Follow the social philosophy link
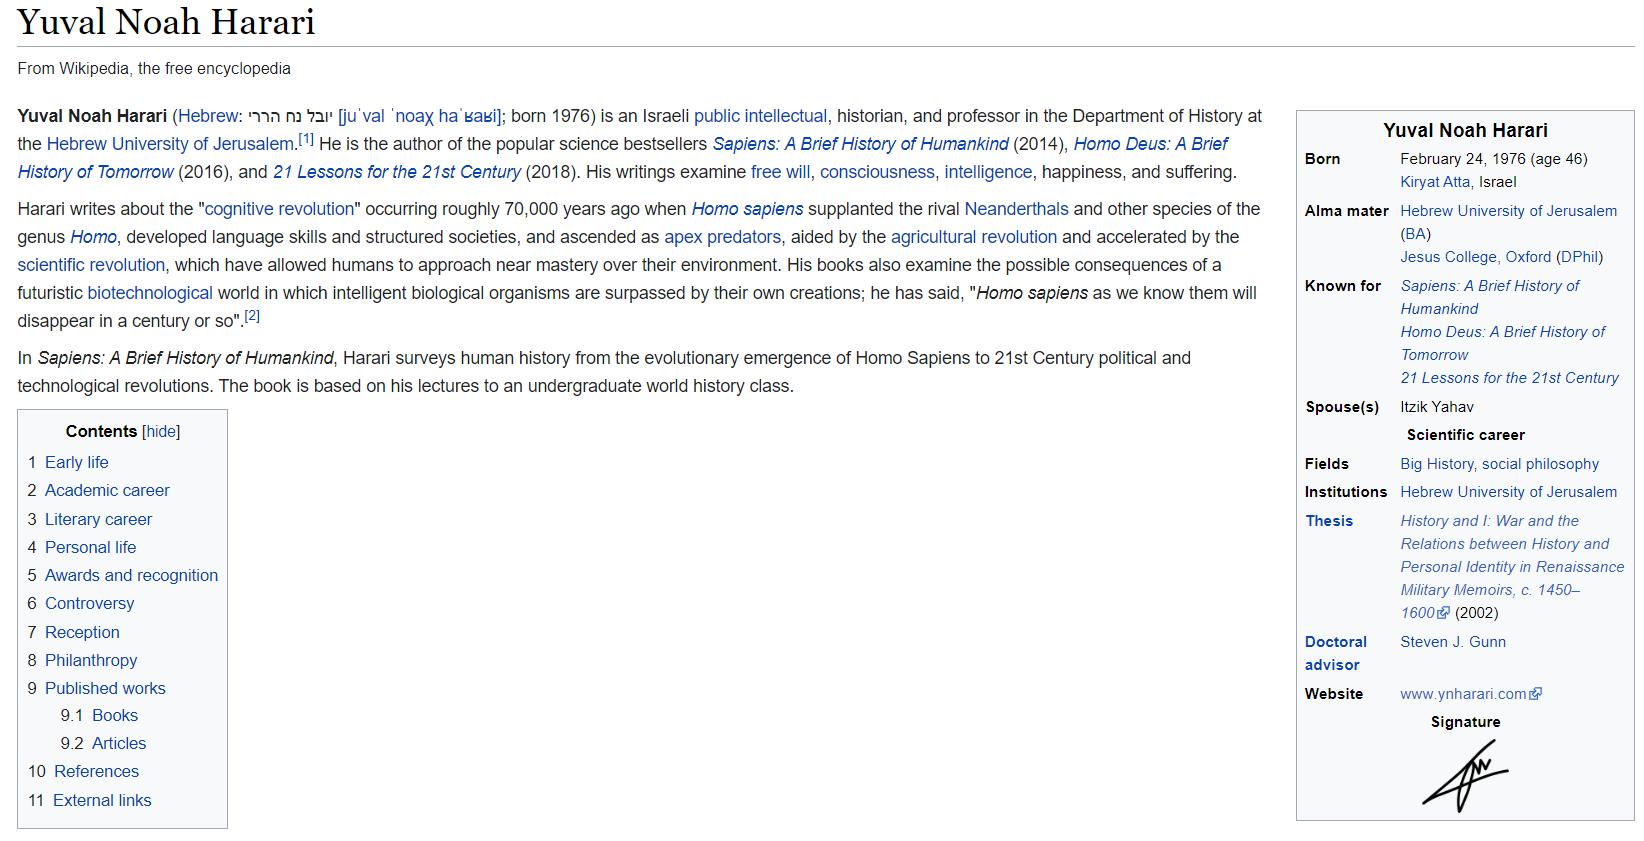Image resolution: width=1644 pixels, height=841 pixels. [x=1540, y=464]
